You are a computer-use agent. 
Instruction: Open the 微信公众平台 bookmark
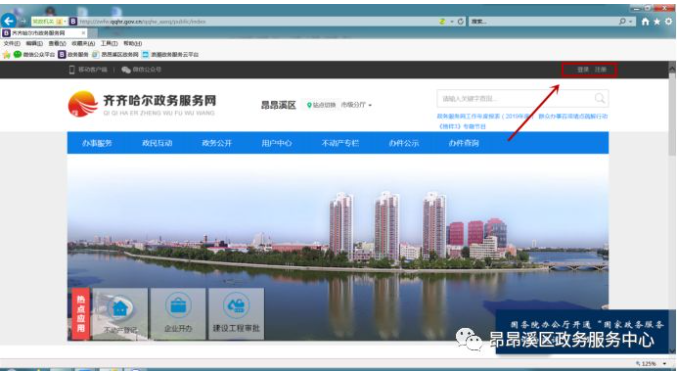34,55
